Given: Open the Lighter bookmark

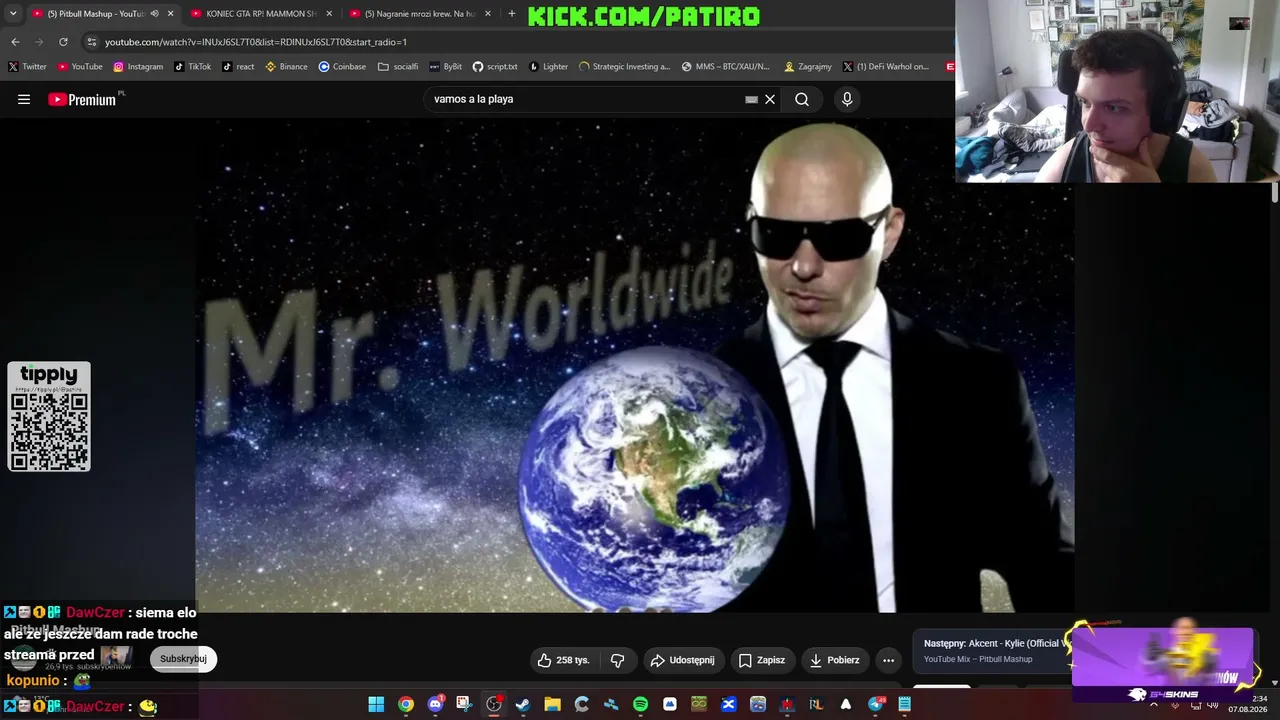Looking at the screenshot, I should (x=548, y=67).
